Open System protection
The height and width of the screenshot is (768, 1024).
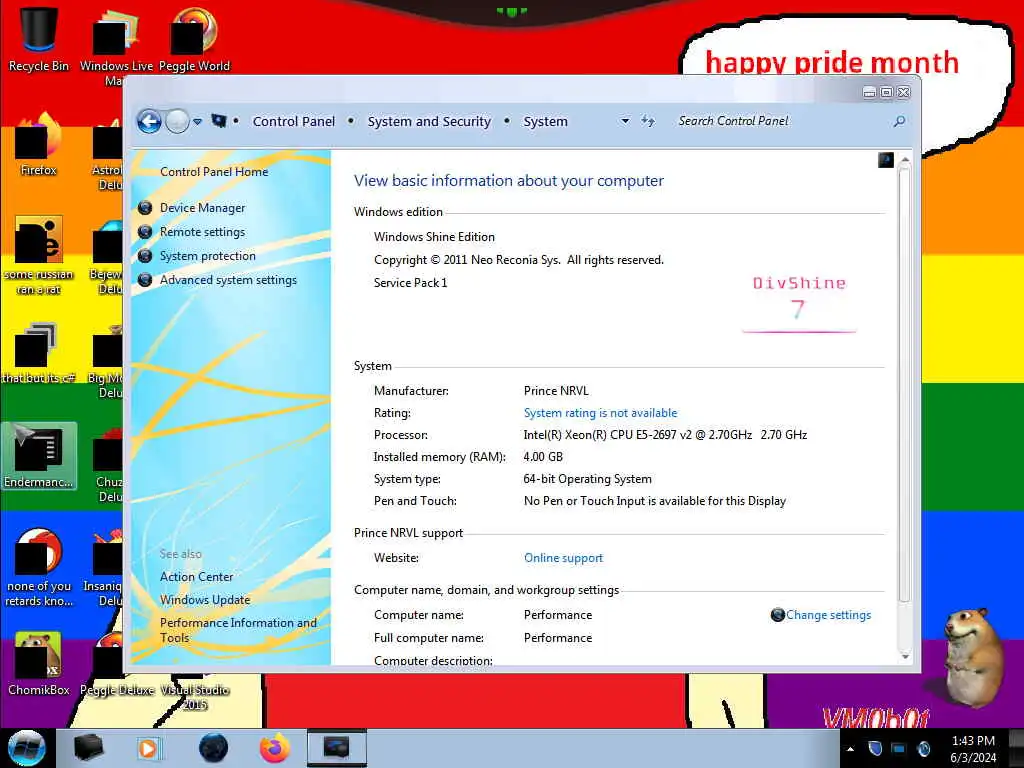208,256
